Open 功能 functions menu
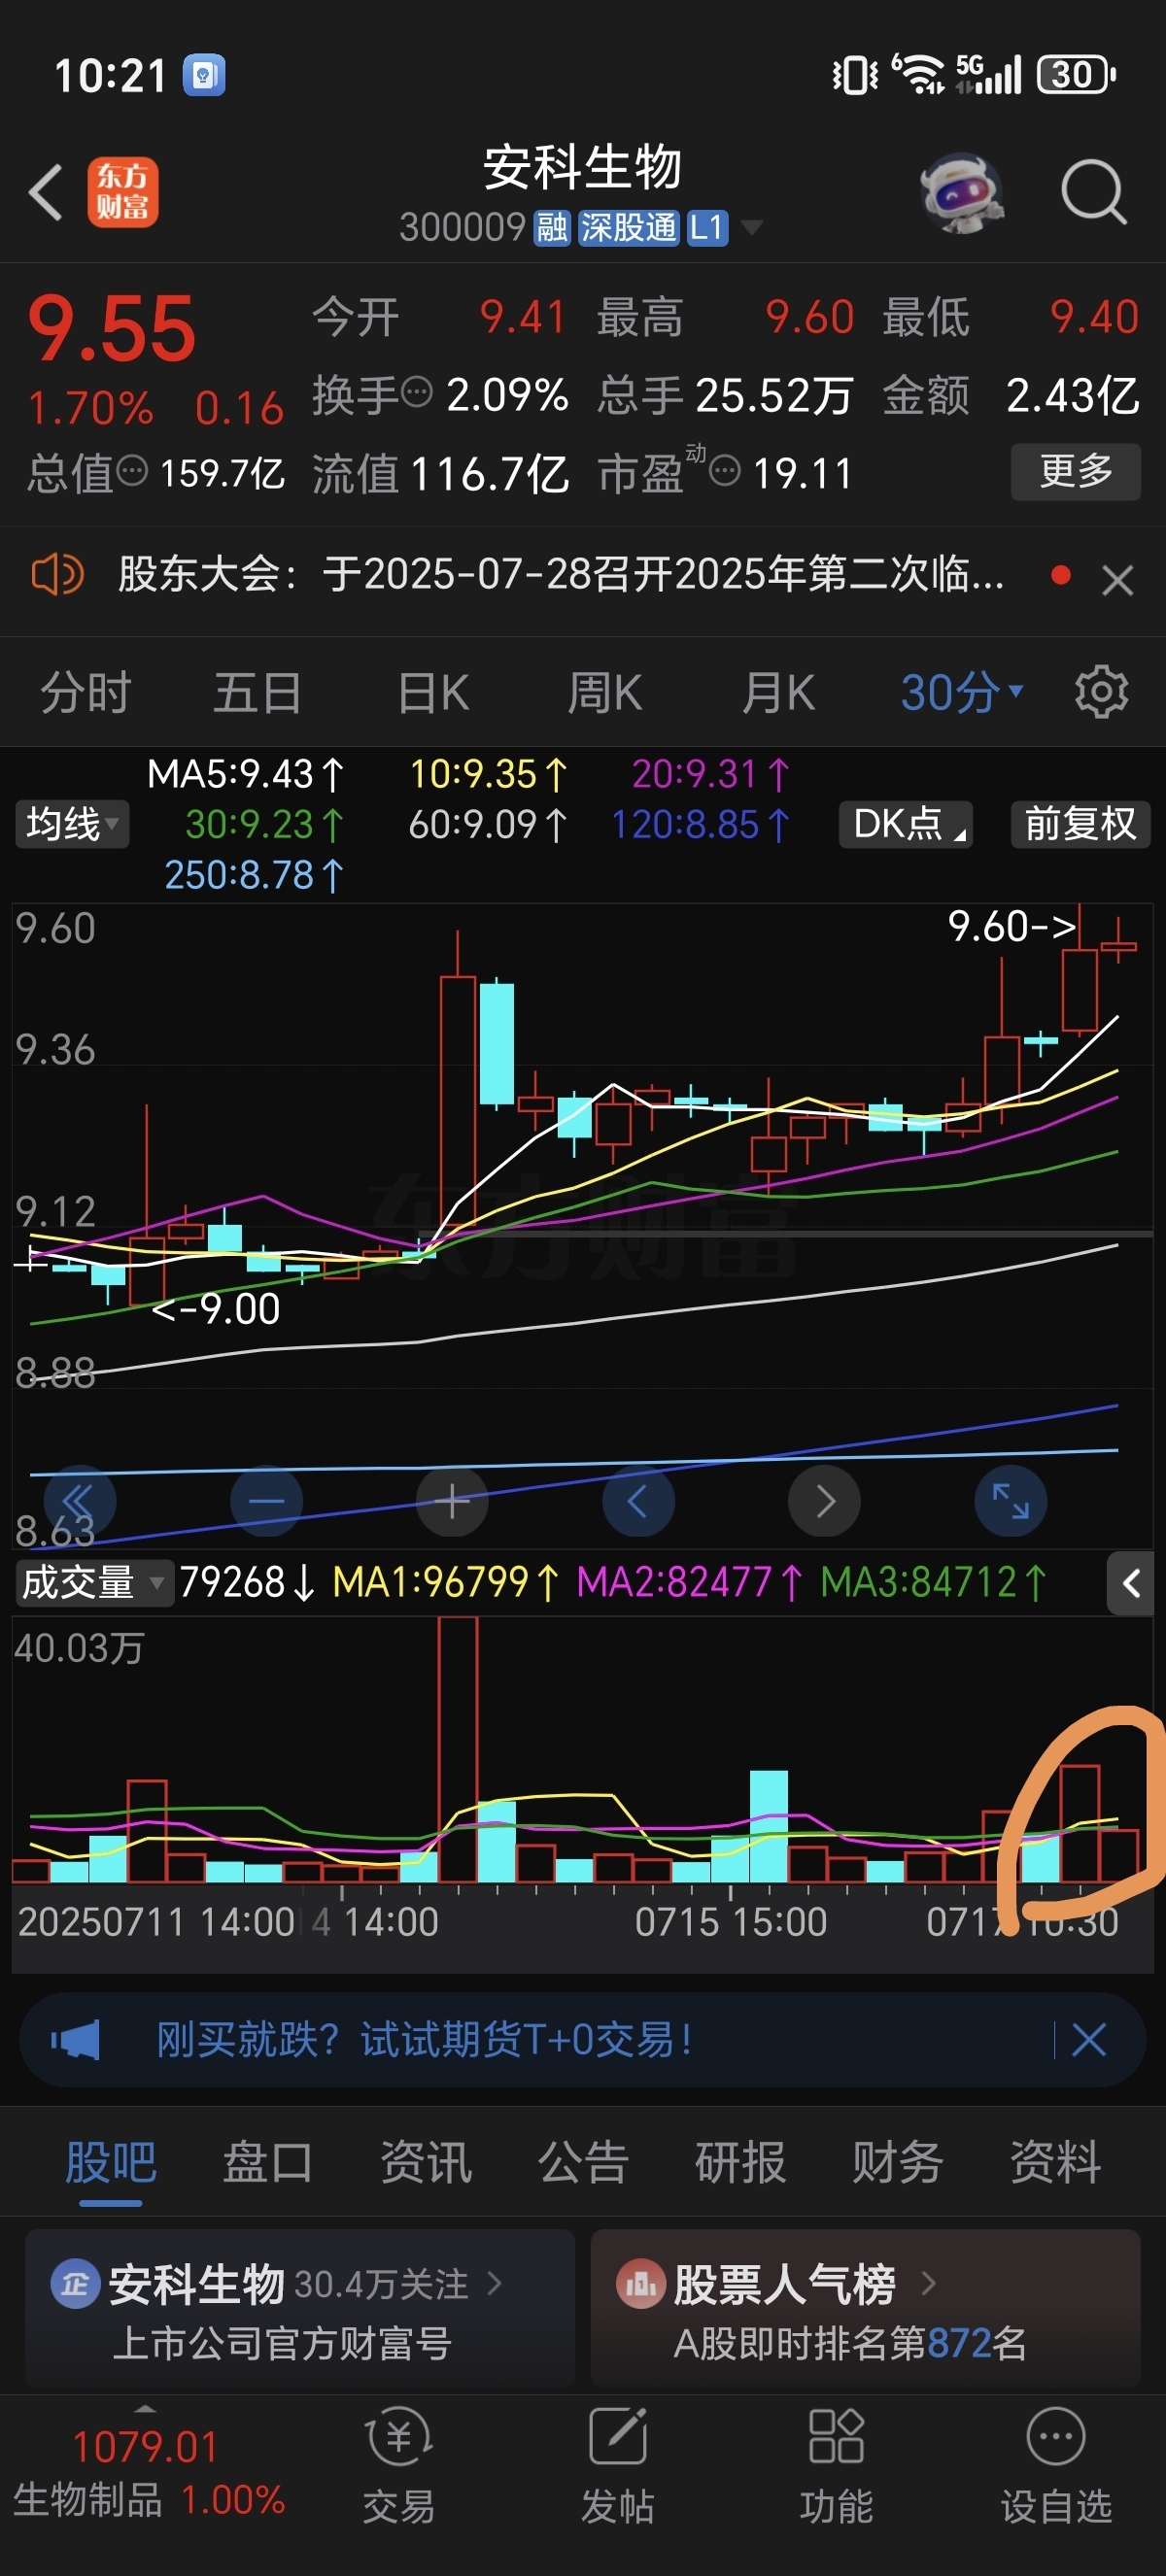Image resolution: width=1166 pixels, height=2576 pixels. 836,2465
